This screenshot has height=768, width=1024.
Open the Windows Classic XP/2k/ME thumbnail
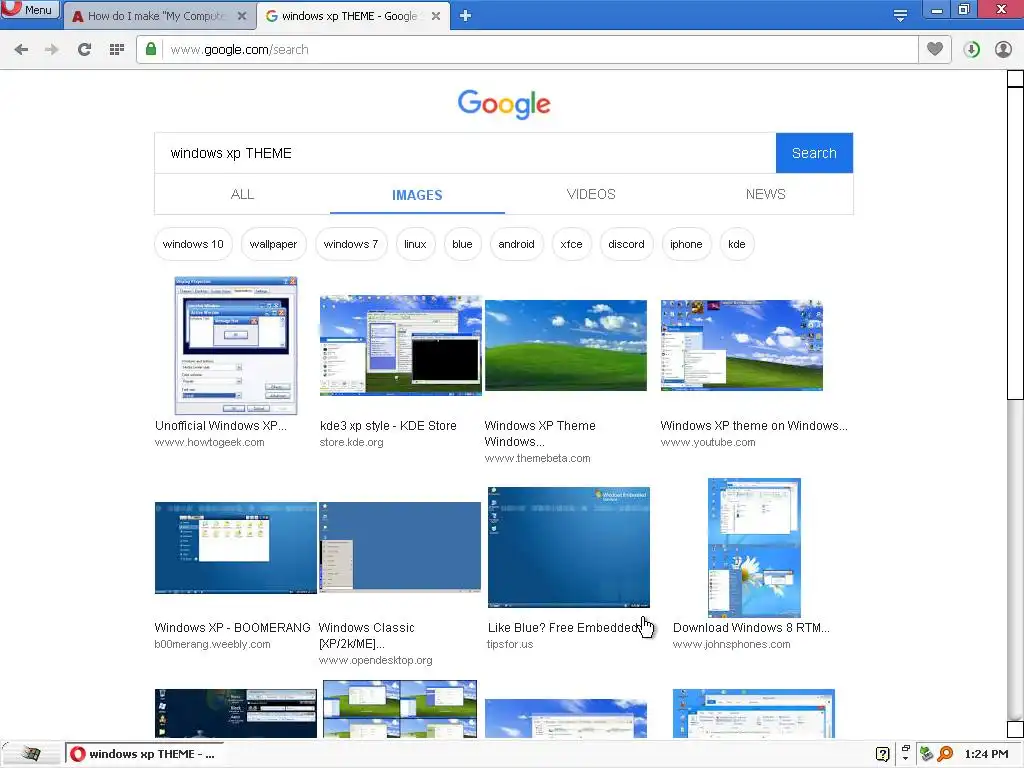pos(400,547)
